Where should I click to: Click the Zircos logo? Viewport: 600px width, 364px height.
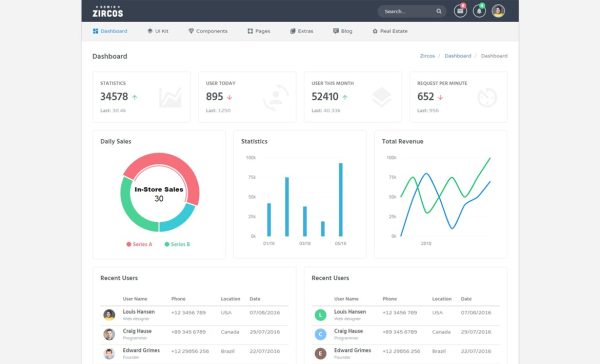pyautogui.click(x=108, y=12)
